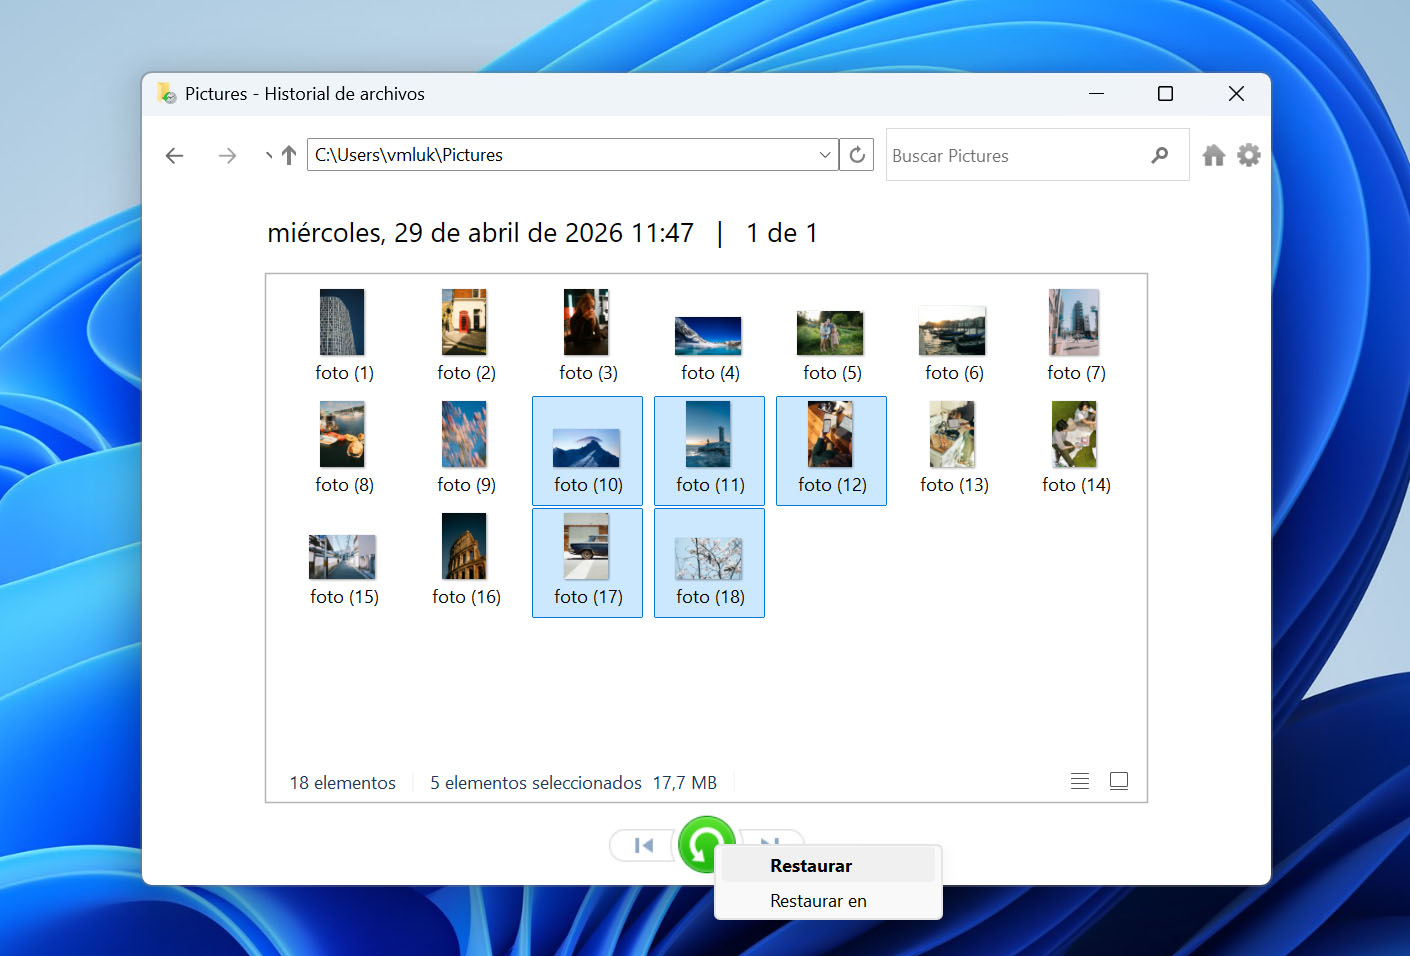Screen dimensions: 1410x956
Task: Open the settings gear icon
Action: tap(1249, 155)
